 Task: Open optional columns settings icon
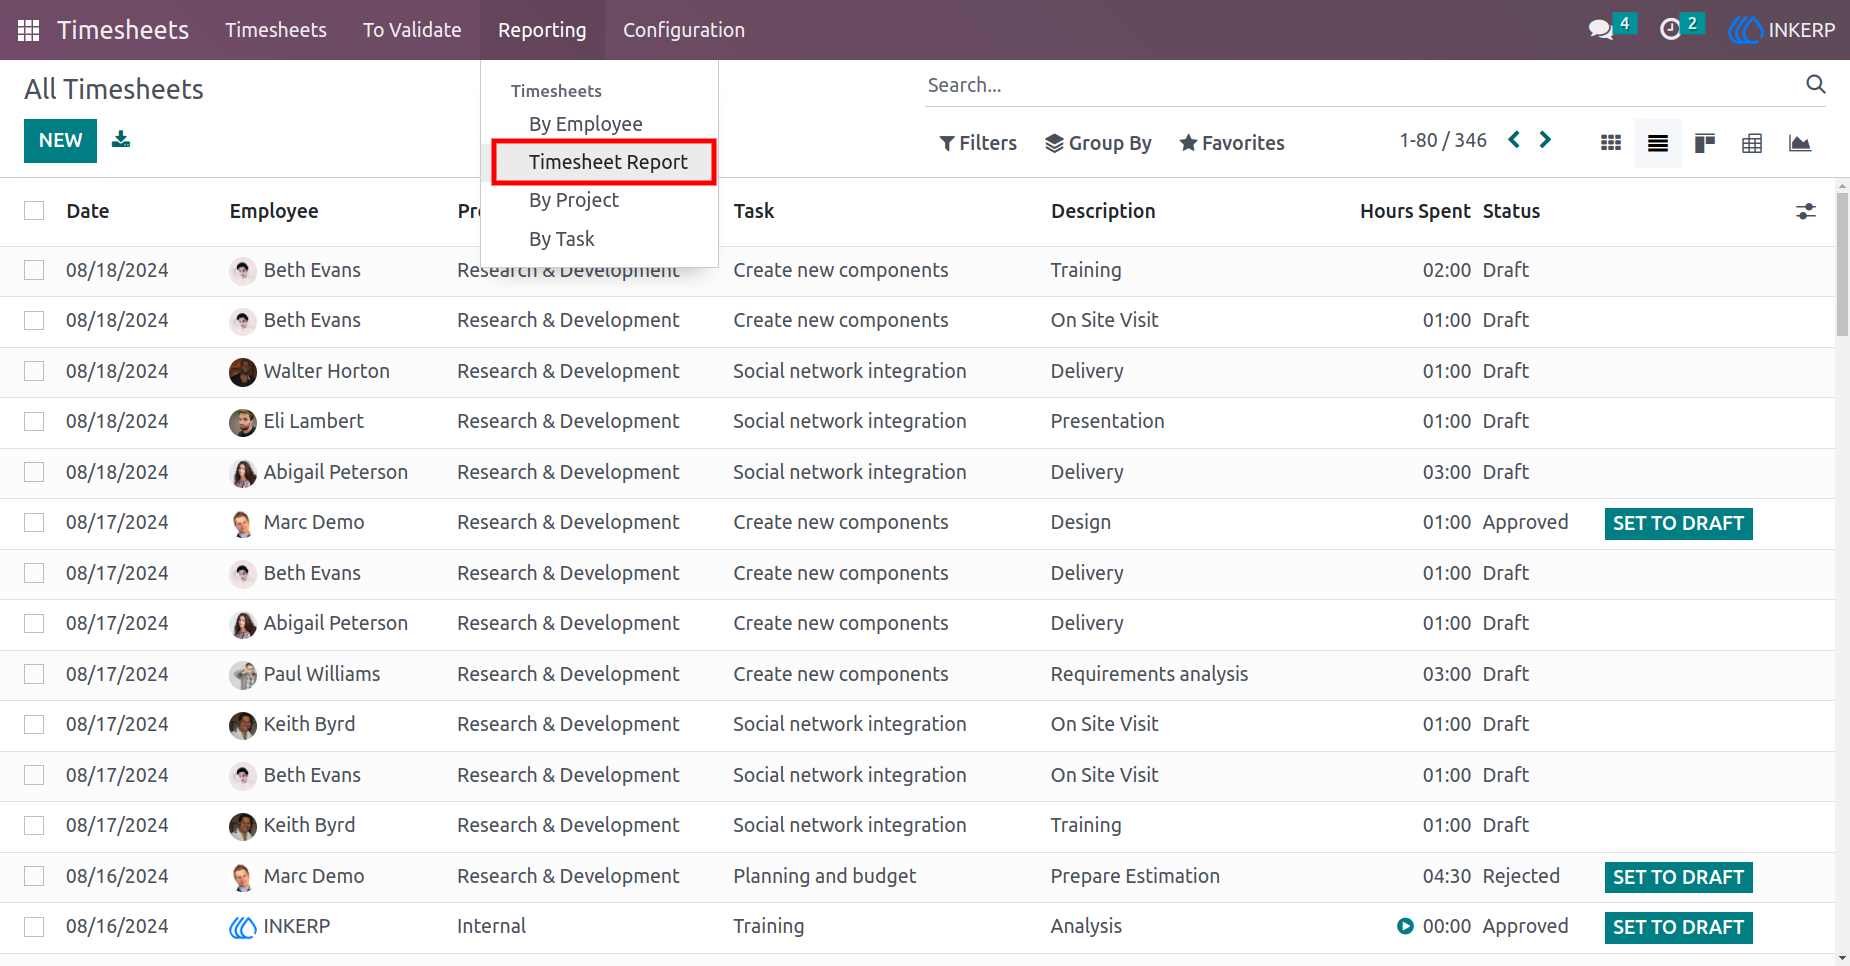point(1806,211)
